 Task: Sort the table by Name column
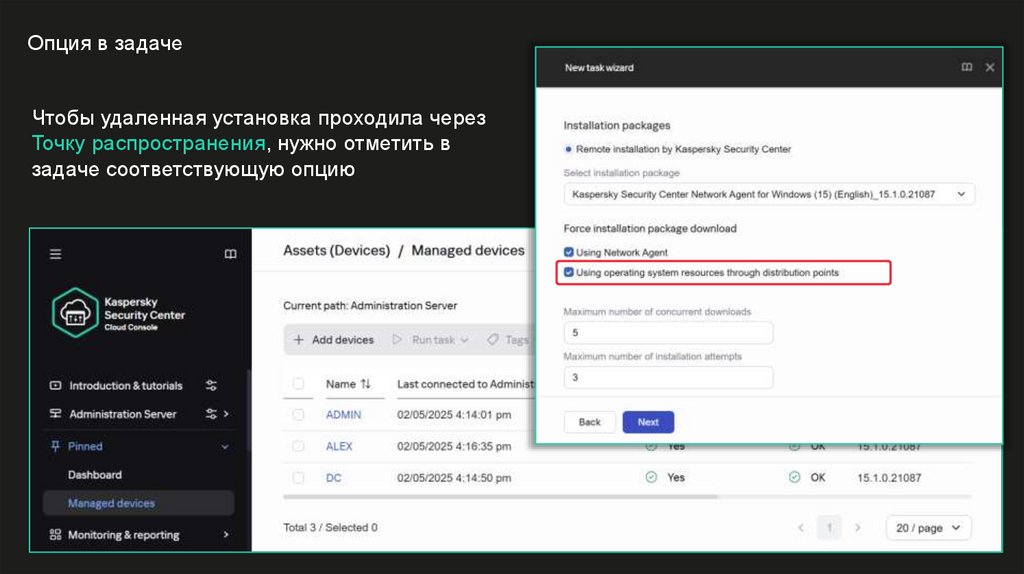[348, 384]
